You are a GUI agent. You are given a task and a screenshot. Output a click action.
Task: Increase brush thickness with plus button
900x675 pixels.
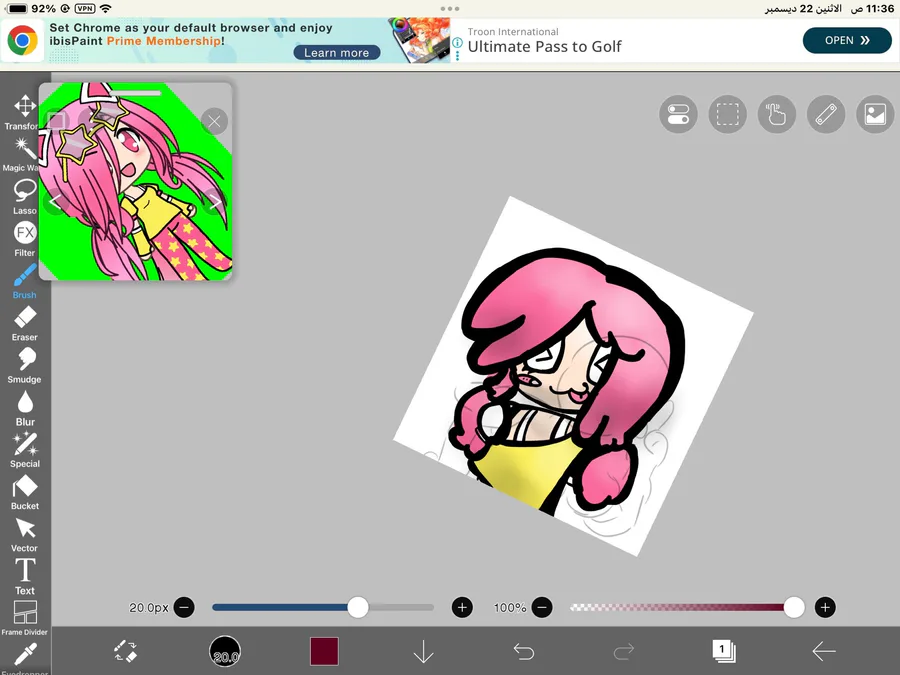[x=462, y=607]
